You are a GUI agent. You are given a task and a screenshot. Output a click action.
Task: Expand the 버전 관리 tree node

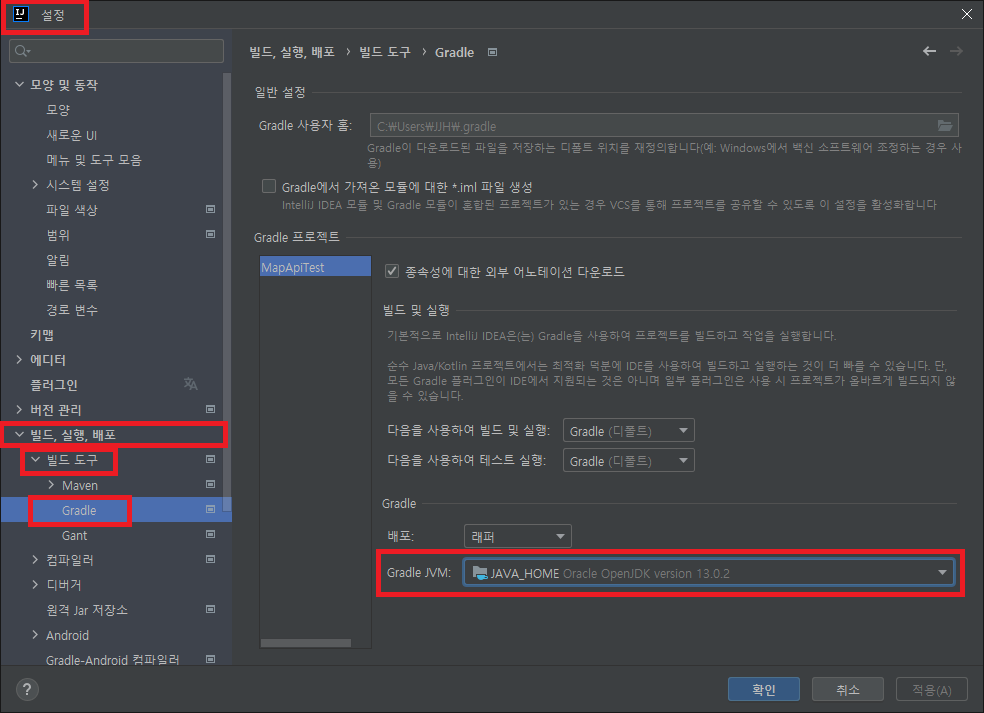(19, 409)
